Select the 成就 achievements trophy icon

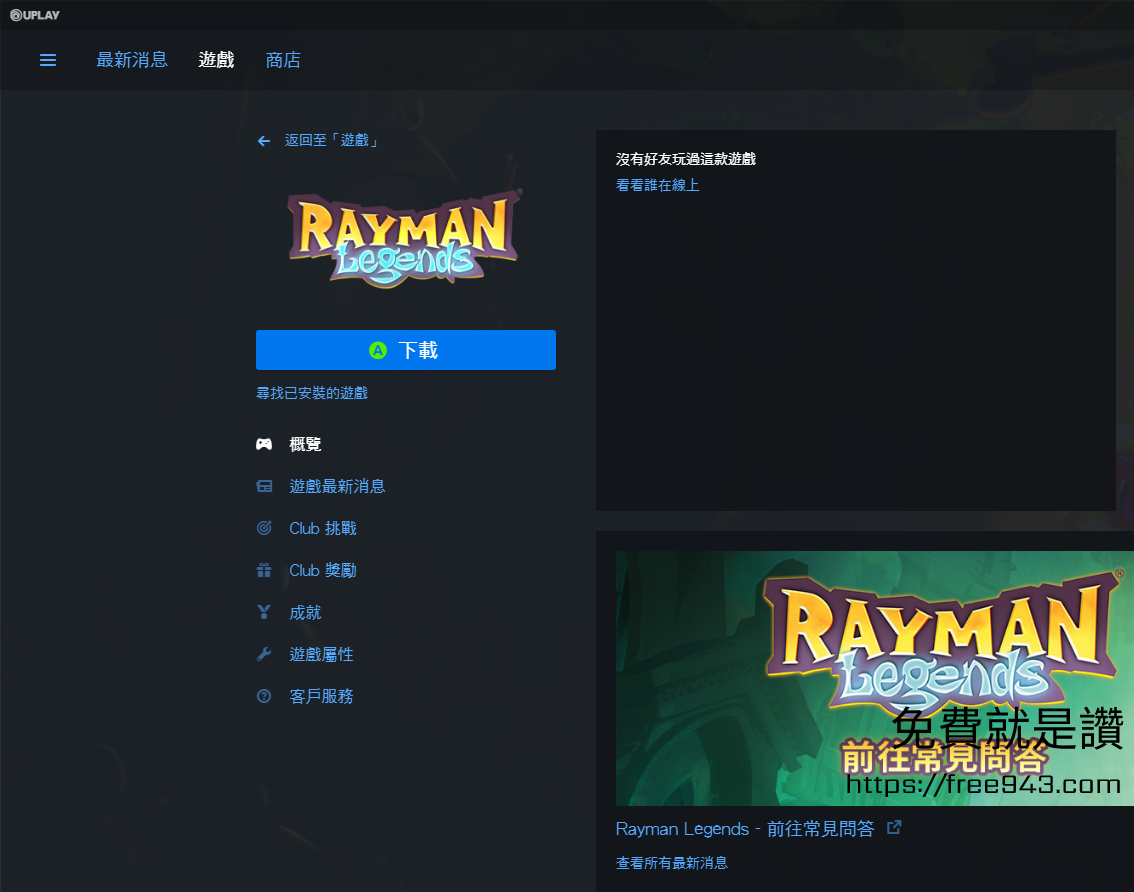[x=263, y=612]
